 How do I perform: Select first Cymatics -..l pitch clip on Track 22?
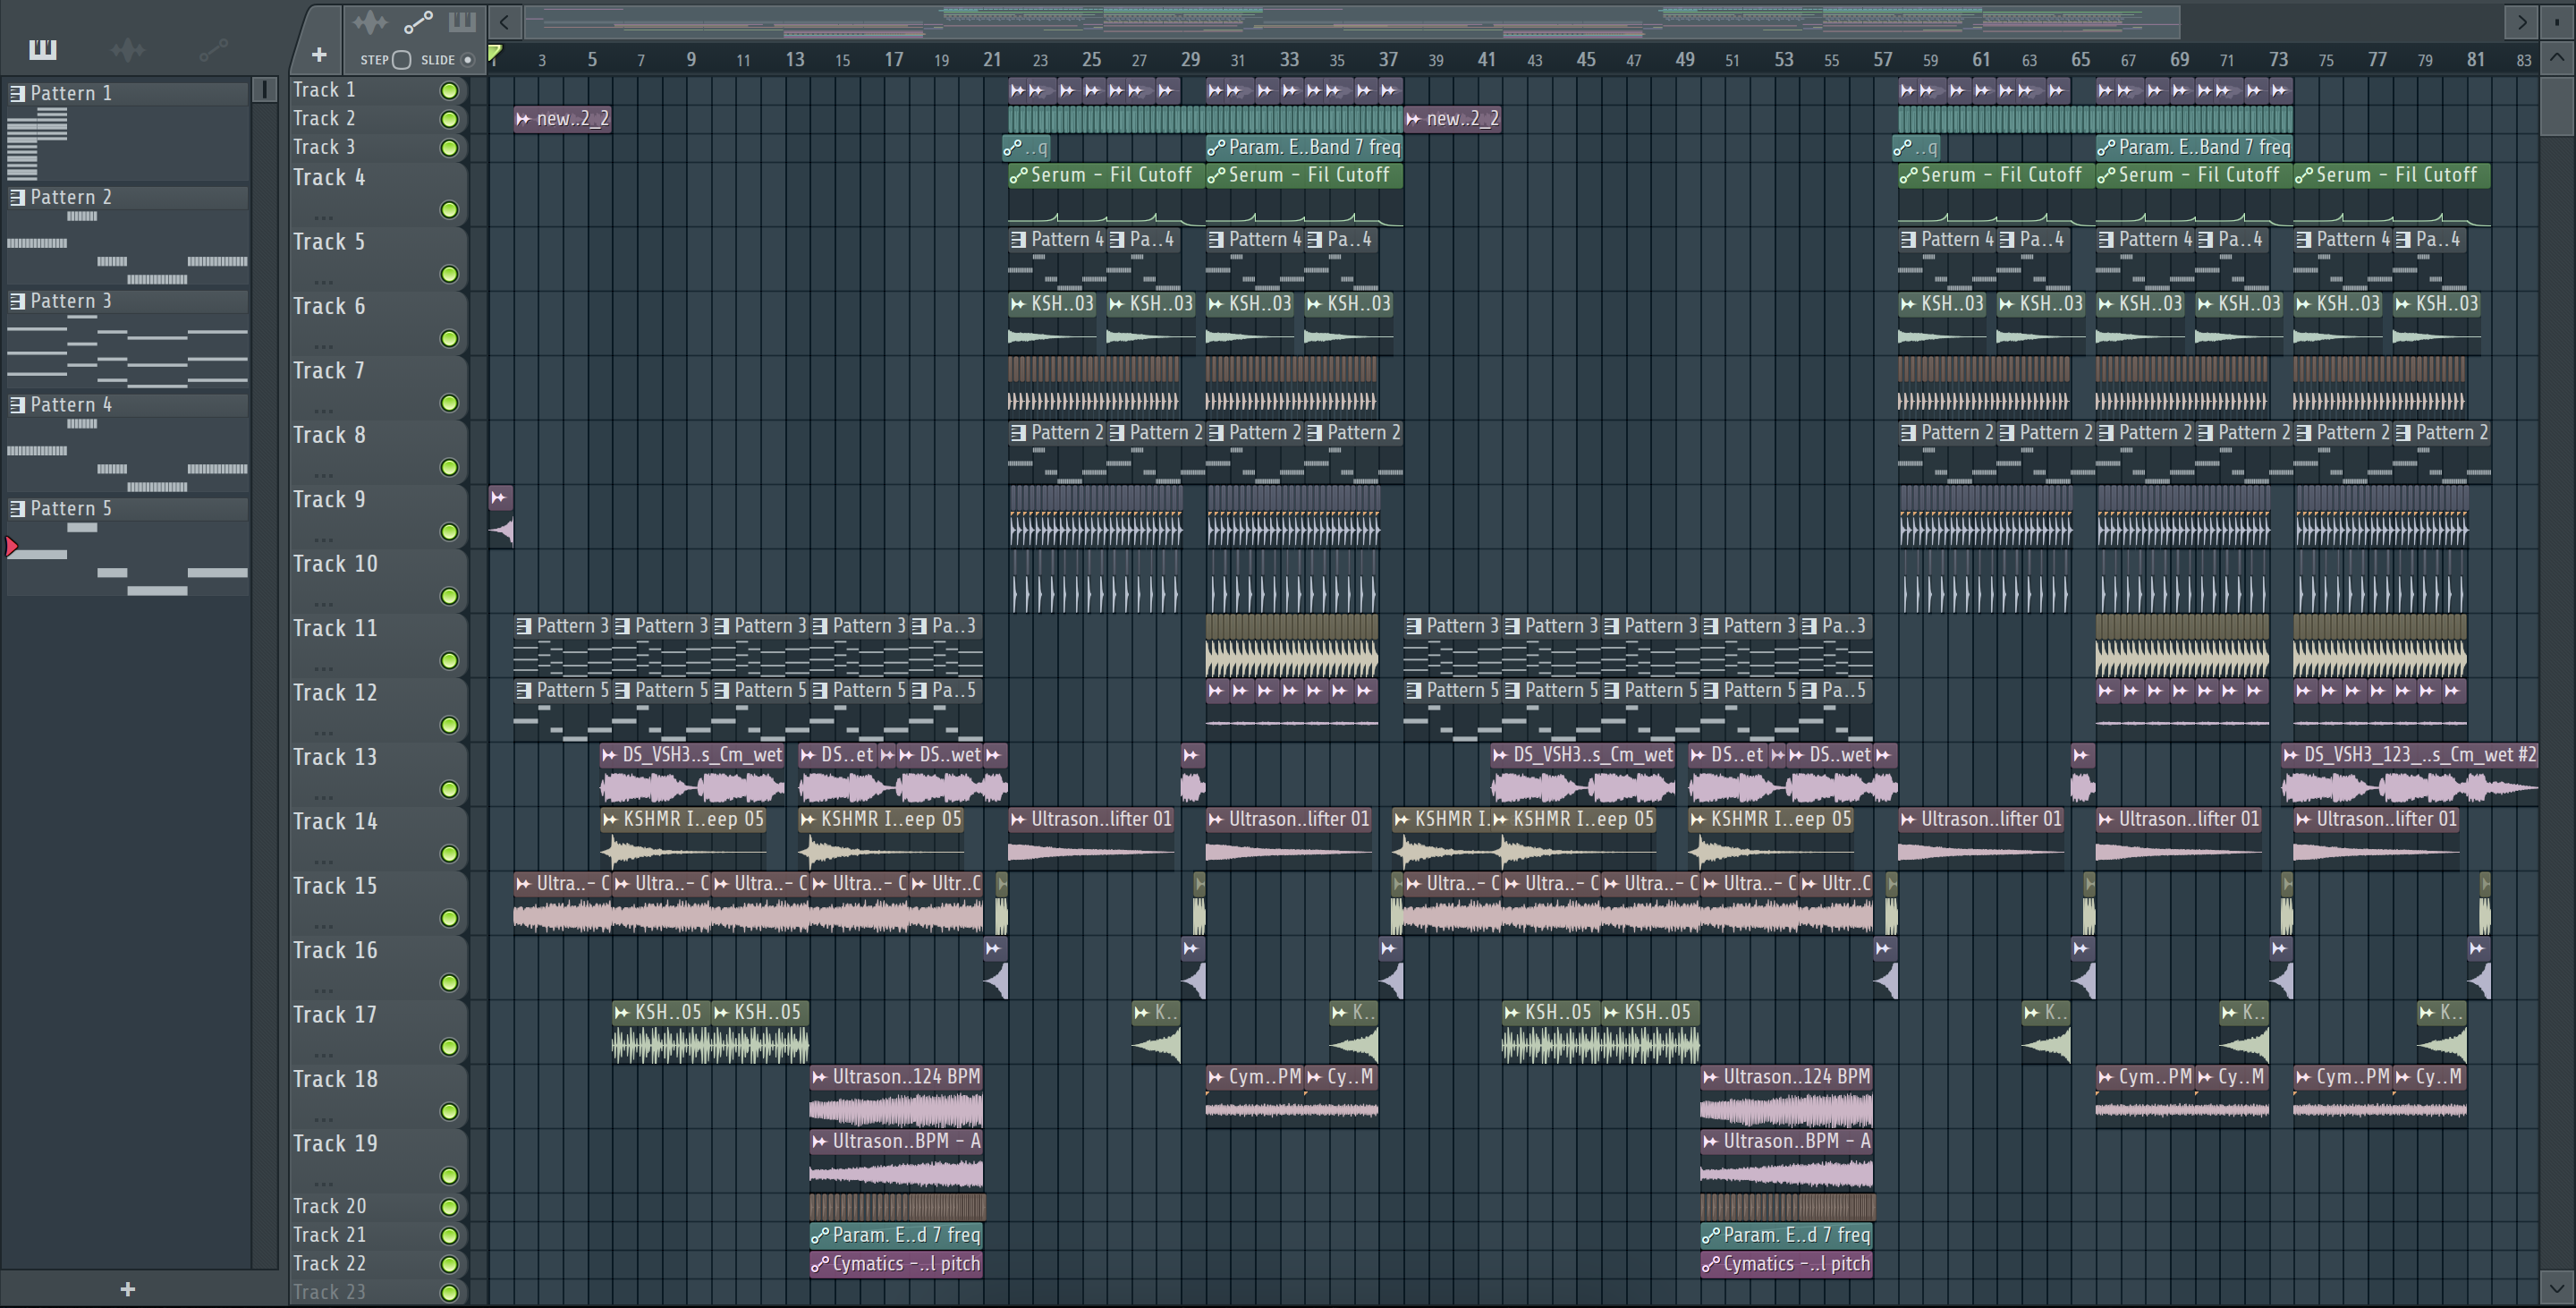point(896,1264)
